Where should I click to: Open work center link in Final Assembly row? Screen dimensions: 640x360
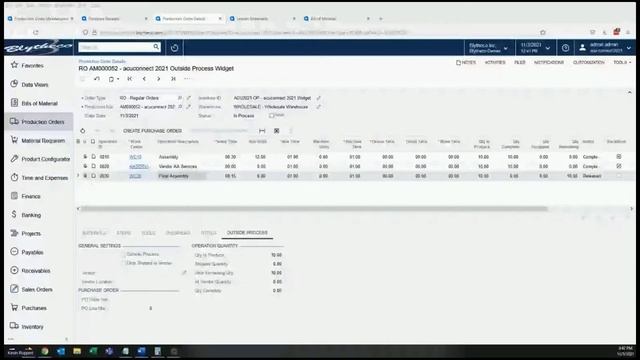click(x=135, y=176)
